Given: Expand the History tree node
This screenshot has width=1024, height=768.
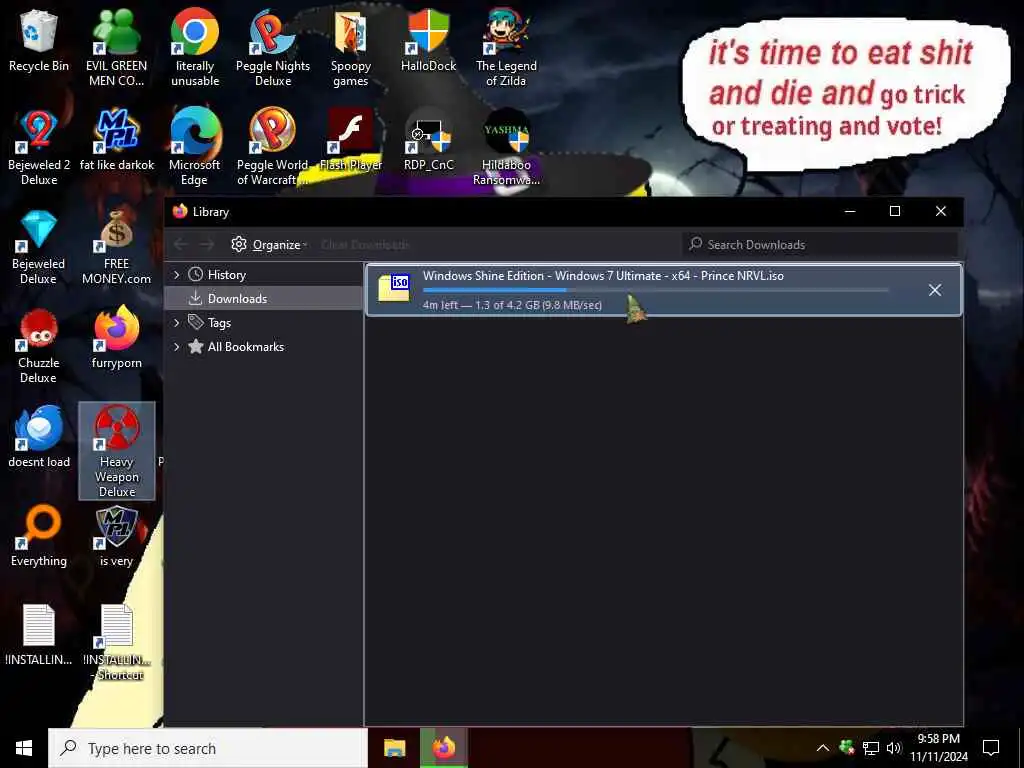Looking at the screenshot, I should (176, 275).
